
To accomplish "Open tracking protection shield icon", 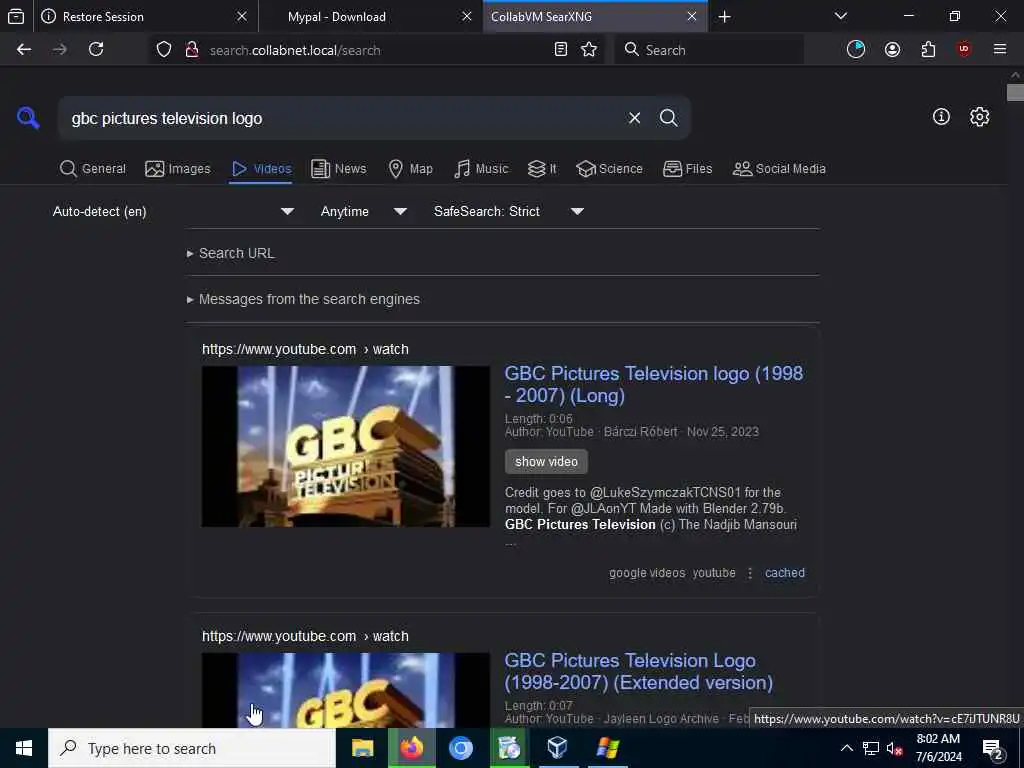I will [164, 50].
